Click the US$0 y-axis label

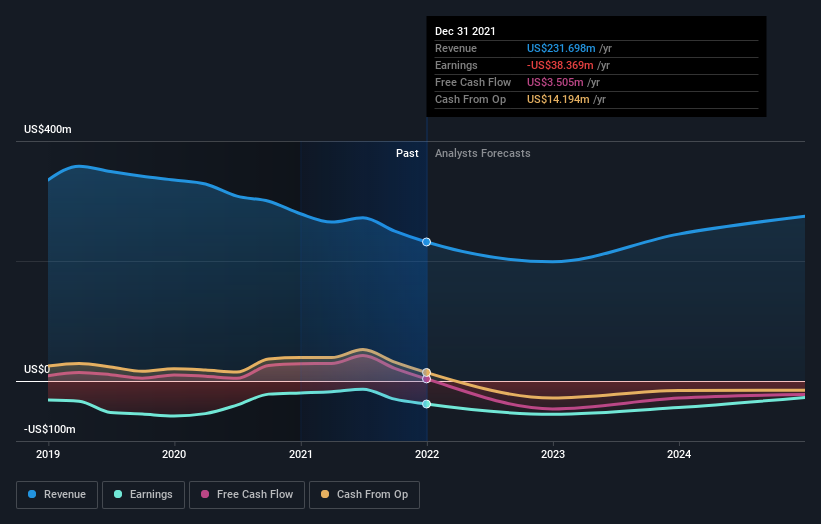37,370
